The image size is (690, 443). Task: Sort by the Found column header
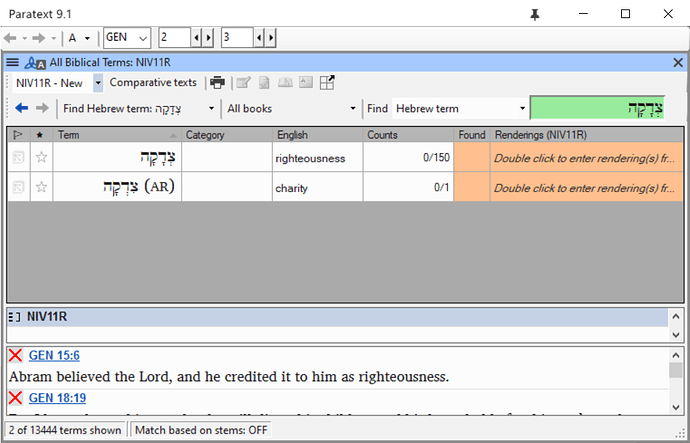pos(472,135)
